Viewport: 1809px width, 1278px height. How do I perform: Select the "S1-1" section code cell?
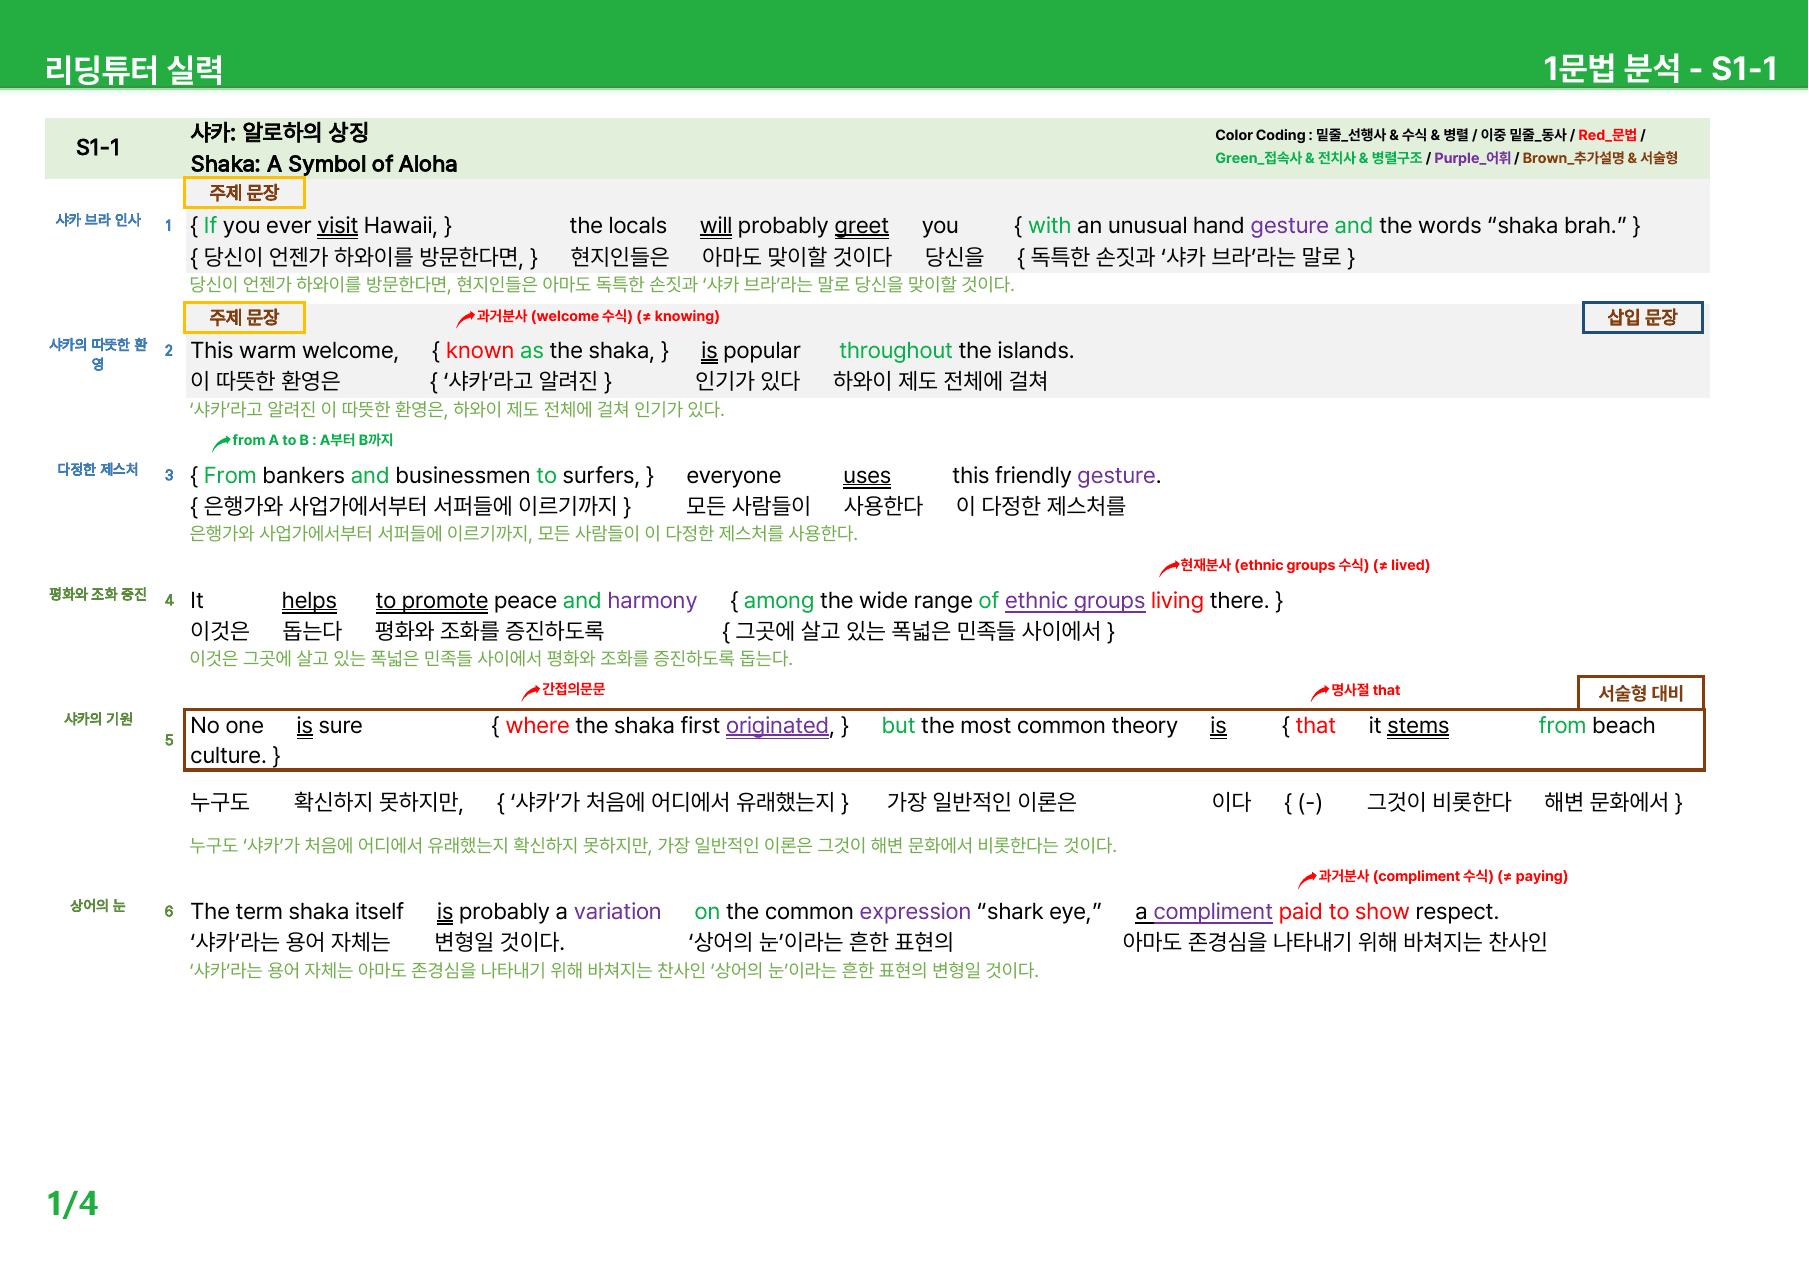click(98, 148)
